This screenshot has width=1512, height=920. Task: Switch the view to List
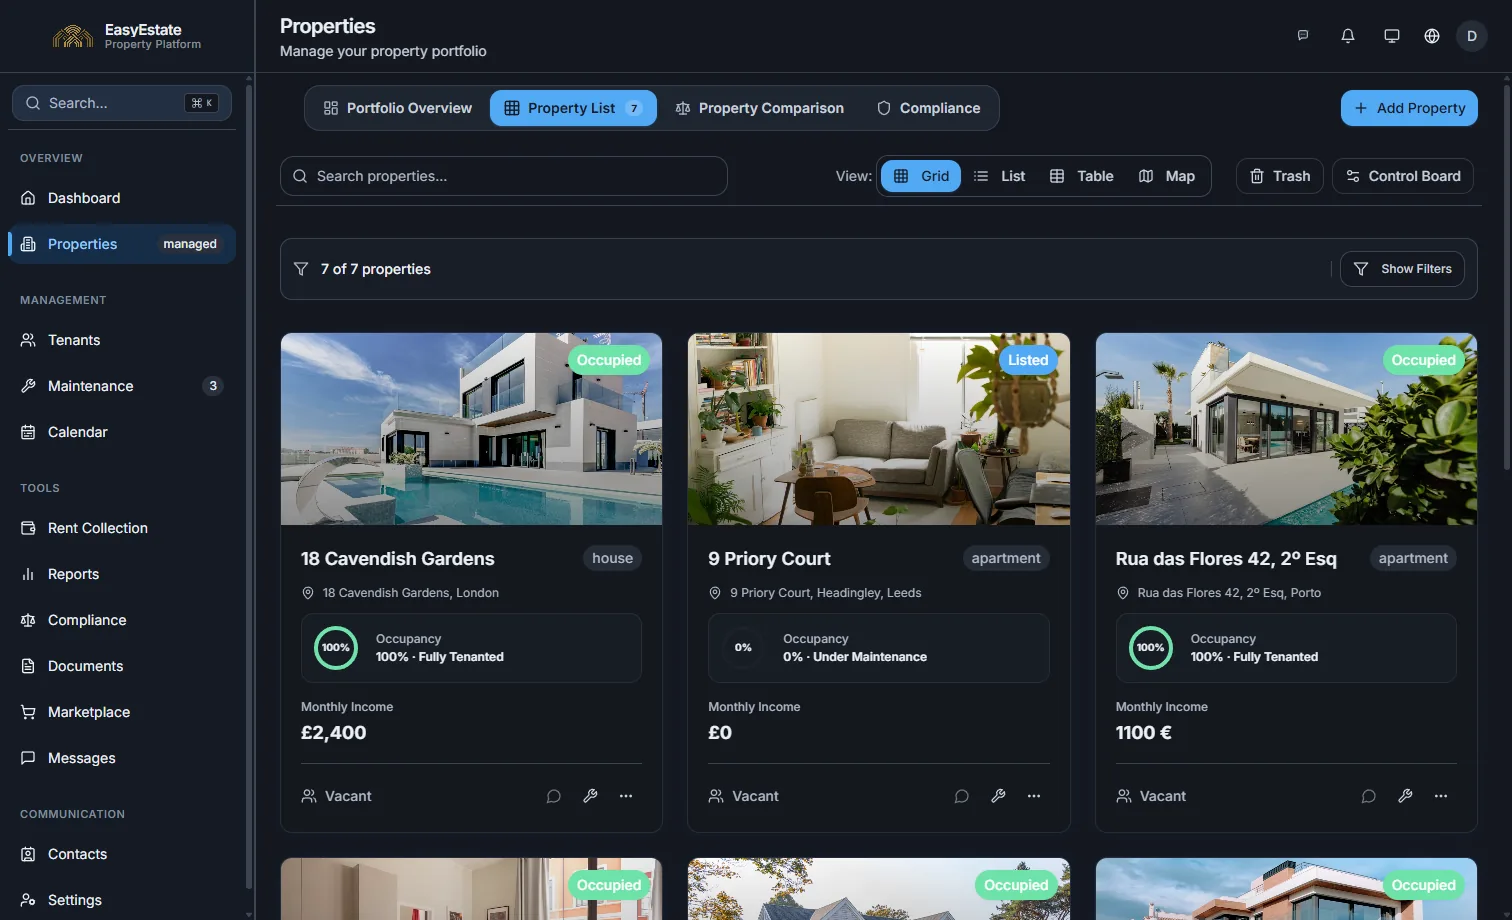coord(999,176)
